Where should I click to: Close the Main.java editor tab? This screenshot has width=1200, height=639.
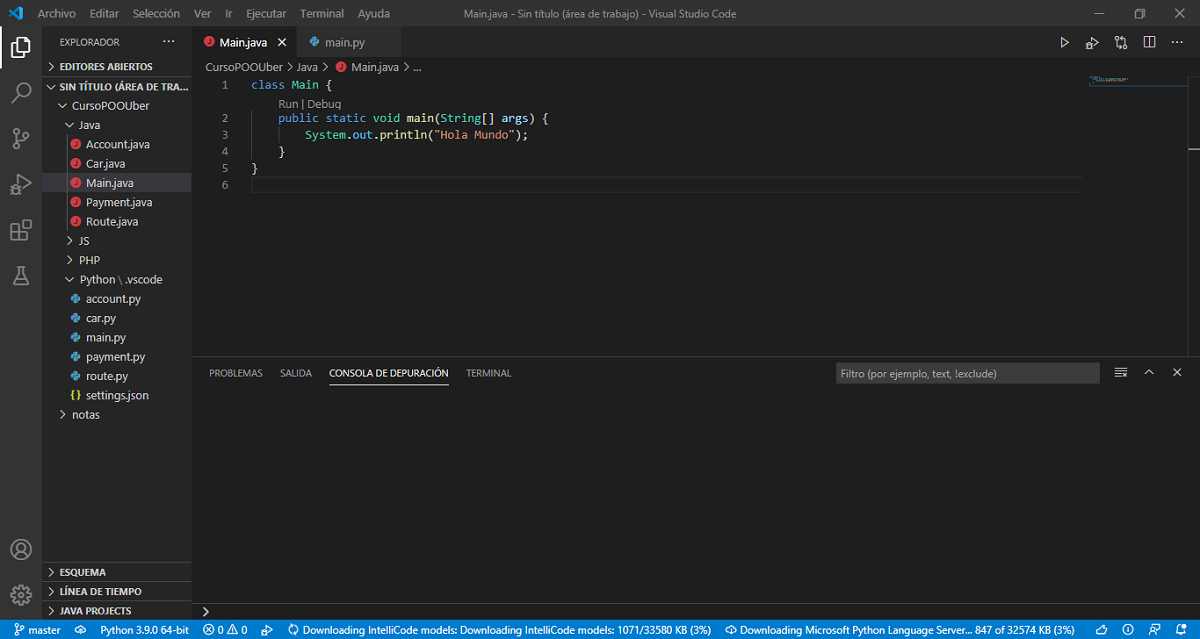(282, 42)
